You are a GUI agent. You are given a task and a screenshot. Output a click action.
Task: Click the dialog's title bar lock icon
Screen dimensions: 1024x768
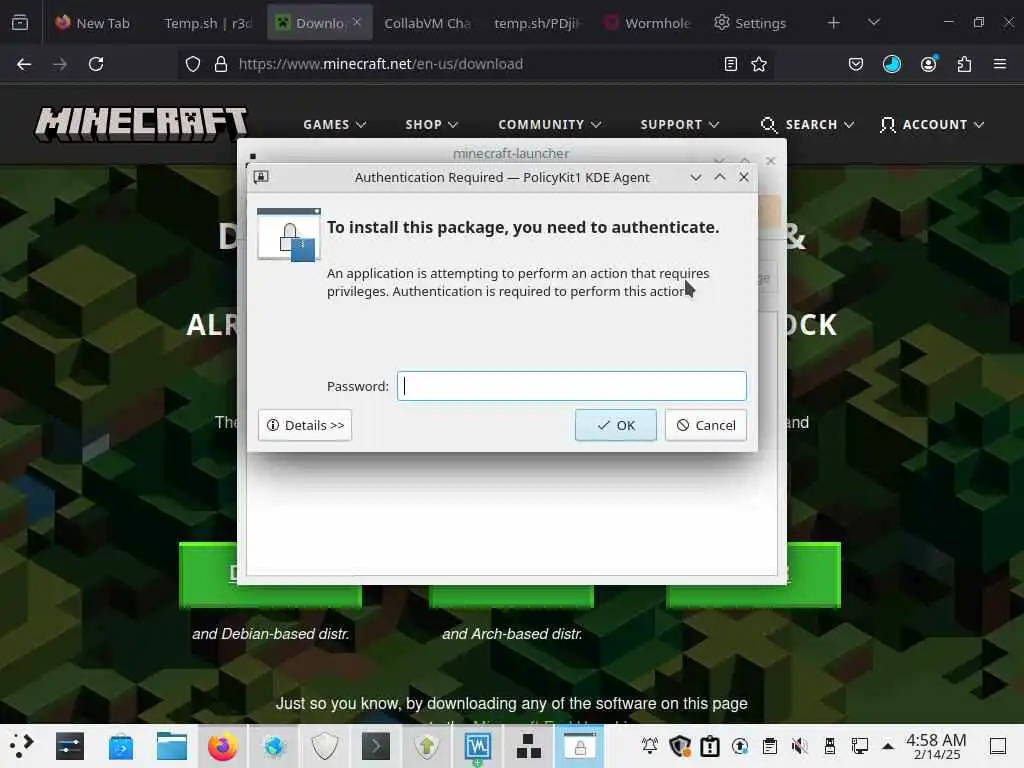(261, 177)
